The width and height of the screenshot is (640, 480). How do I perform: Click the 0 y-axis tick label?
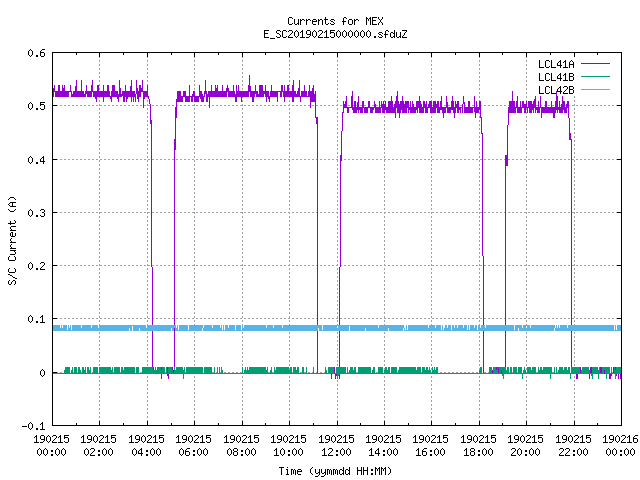click(42, 373)
